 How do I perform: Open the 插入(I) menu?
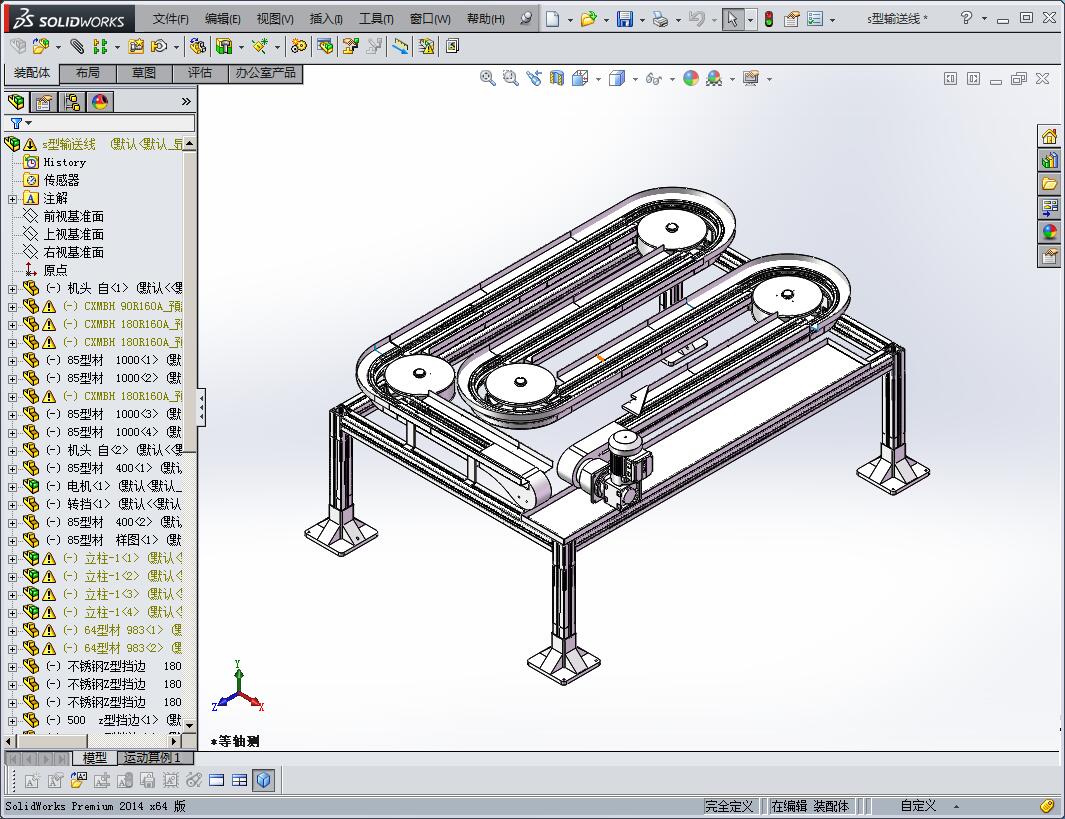(x=326, y=19)
